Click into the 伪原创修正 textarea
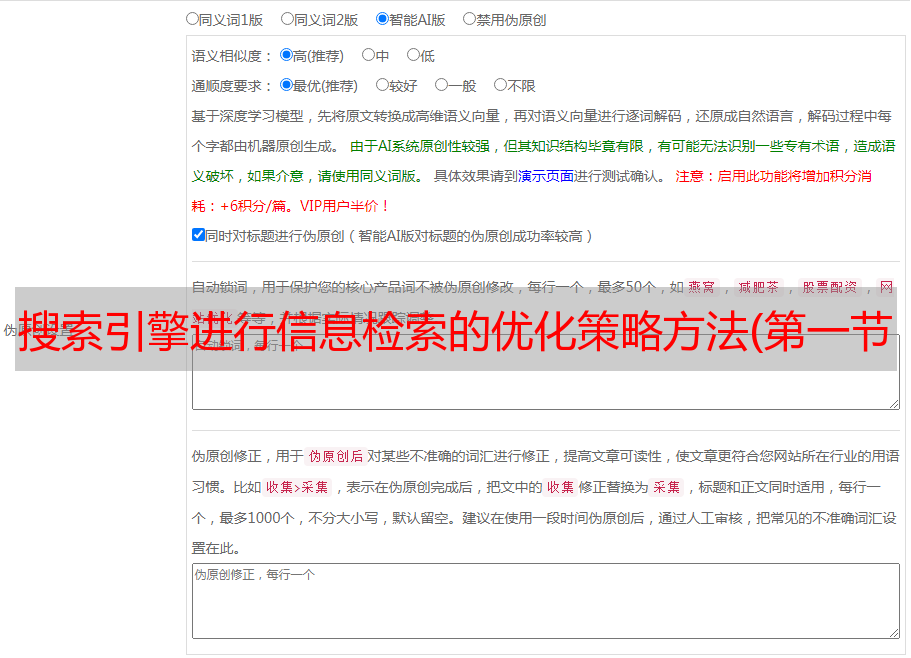 click(546, 601)
